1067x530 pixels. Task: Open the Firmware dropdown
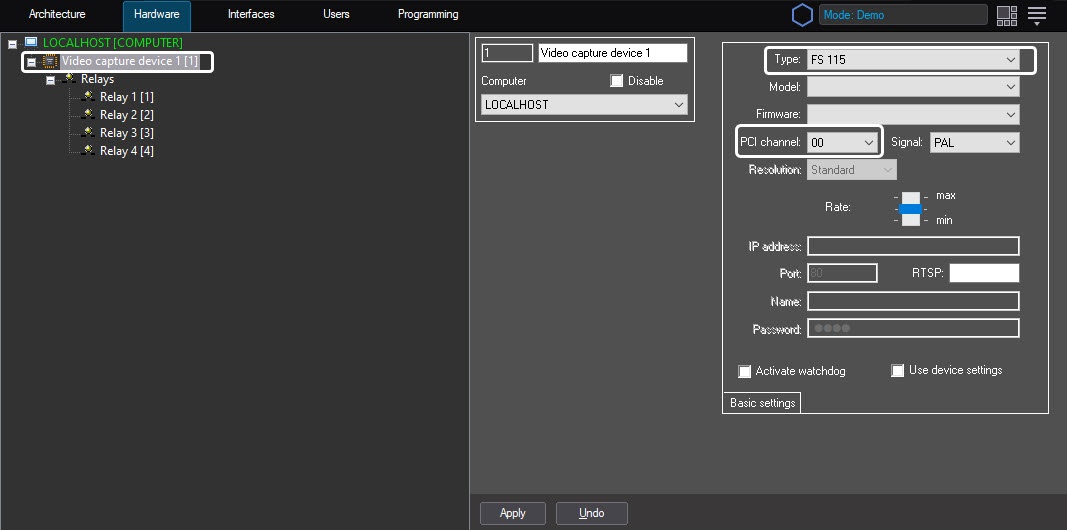913,114
